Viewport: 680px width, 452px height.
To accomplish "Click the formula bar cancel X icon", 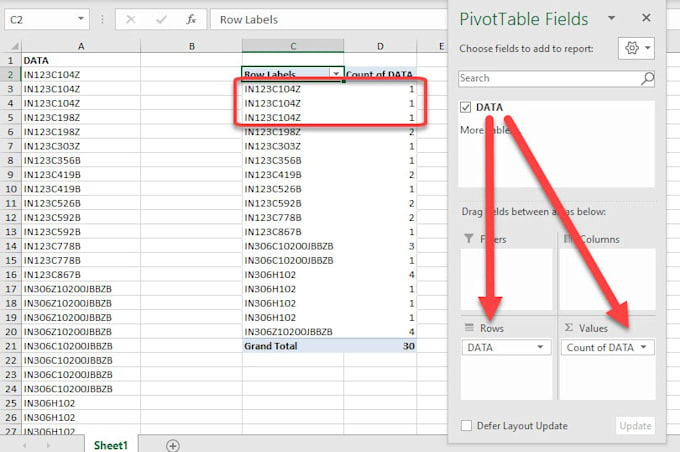I will [x=131, y=20].
